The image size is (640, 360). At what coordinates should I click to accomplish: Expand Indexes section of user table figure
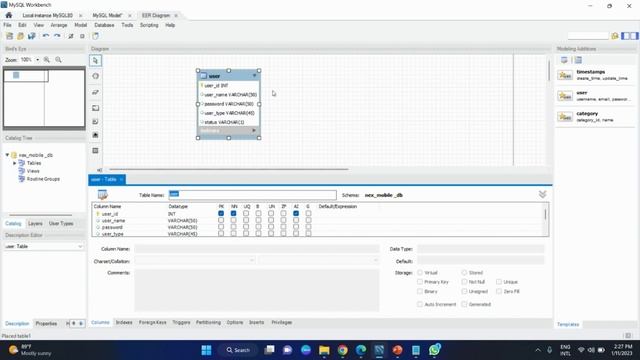click(x=254, y=130)
